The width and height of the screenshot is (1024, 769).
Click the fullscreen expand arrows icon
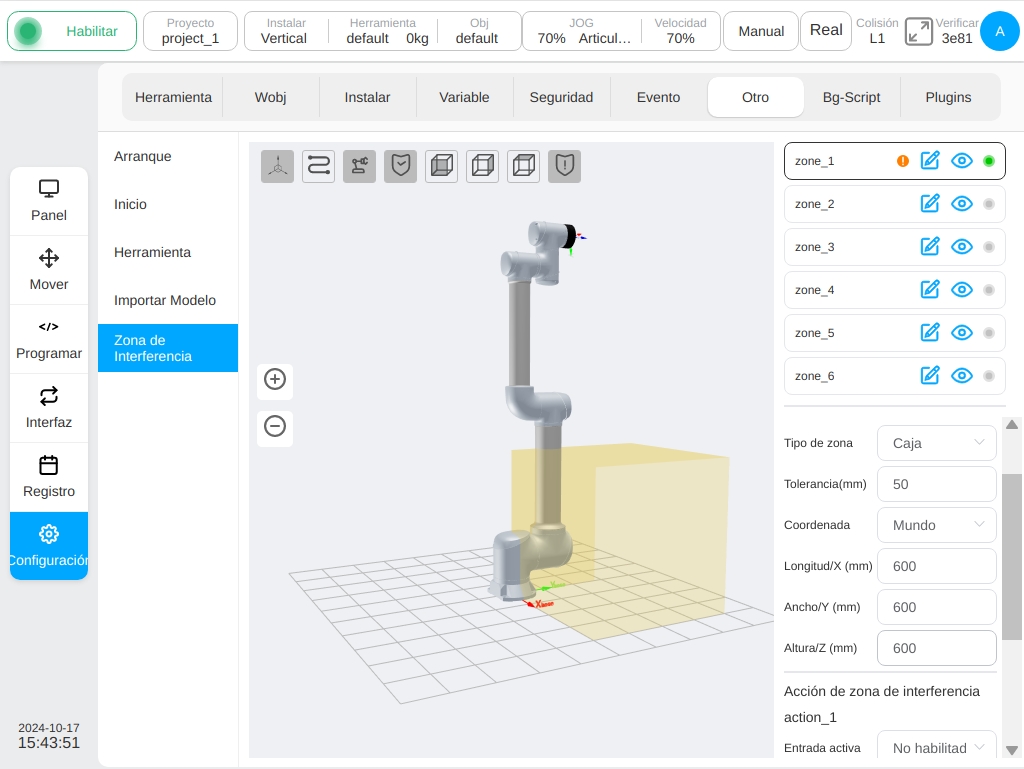919,31
